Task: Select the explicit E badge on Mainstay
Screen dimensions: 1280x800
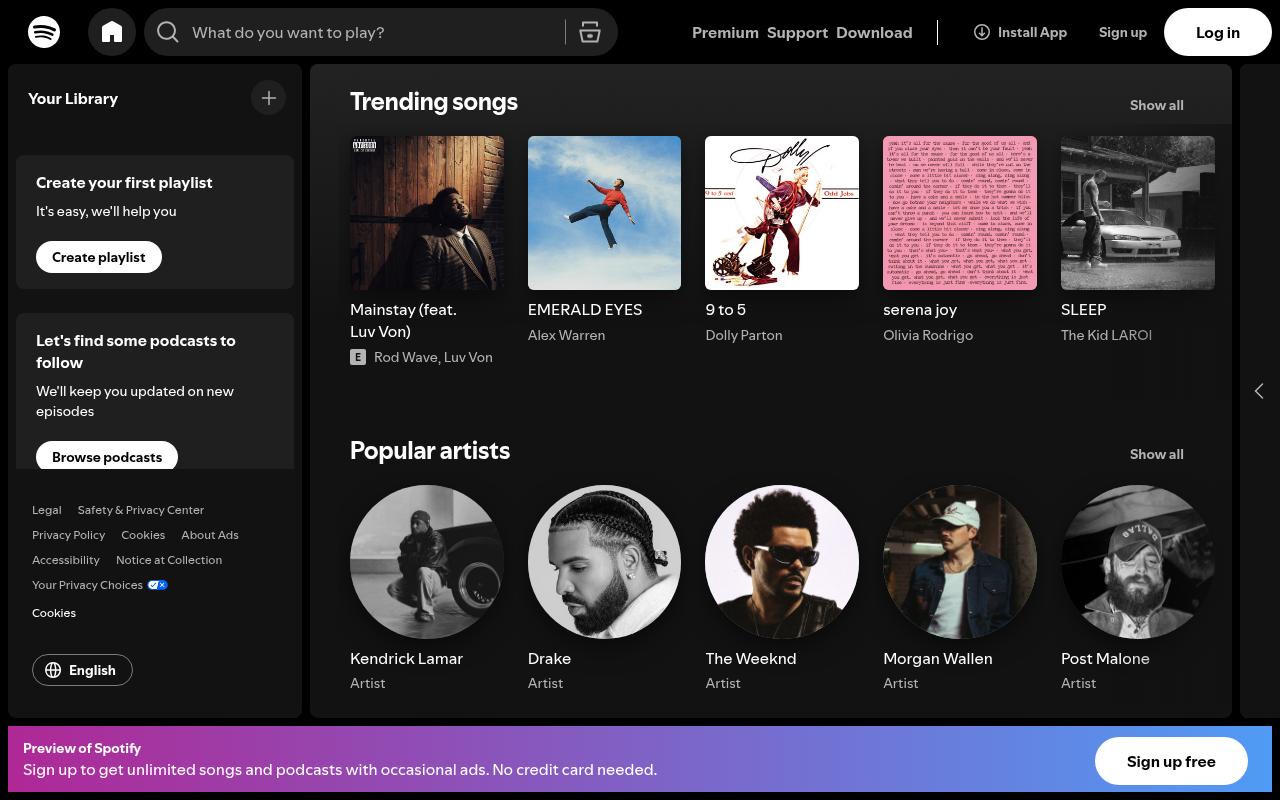Action: point(358,357)
